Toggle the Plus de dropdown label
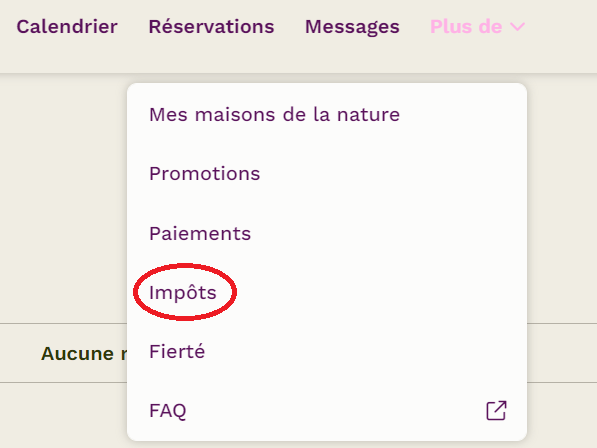 (x=466, y=27)
